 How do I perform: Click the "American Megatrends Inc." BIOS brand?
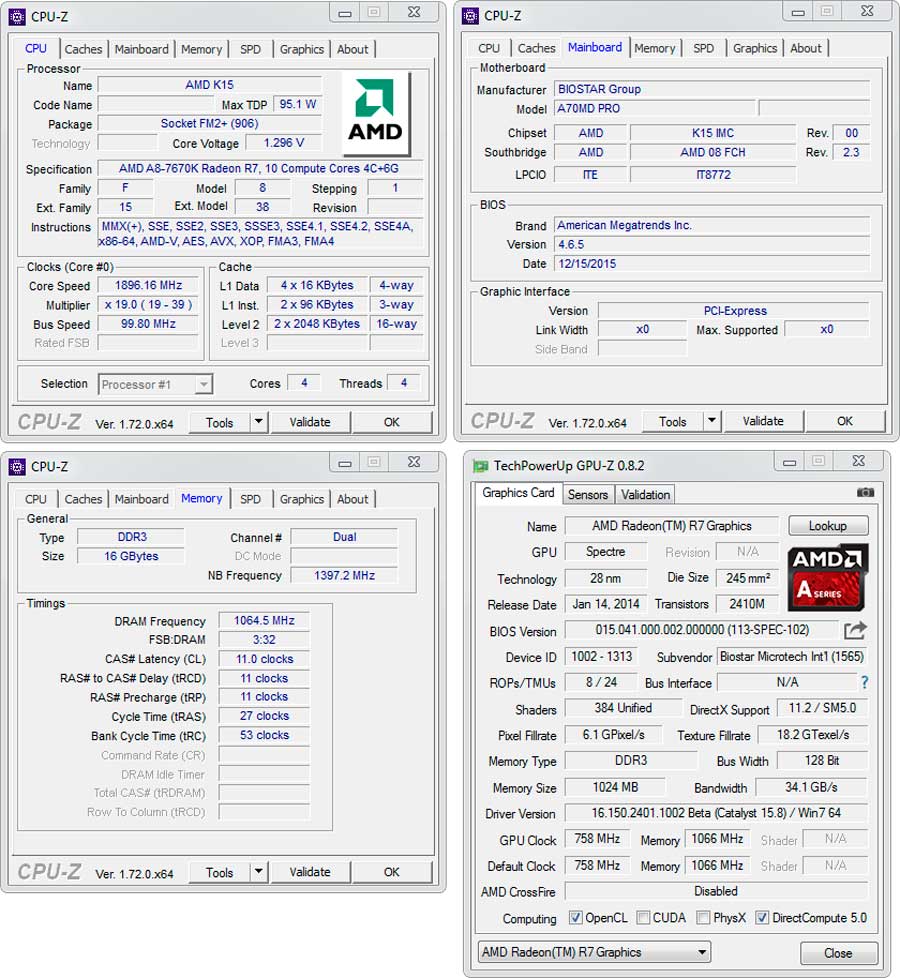tap(712, 225)
